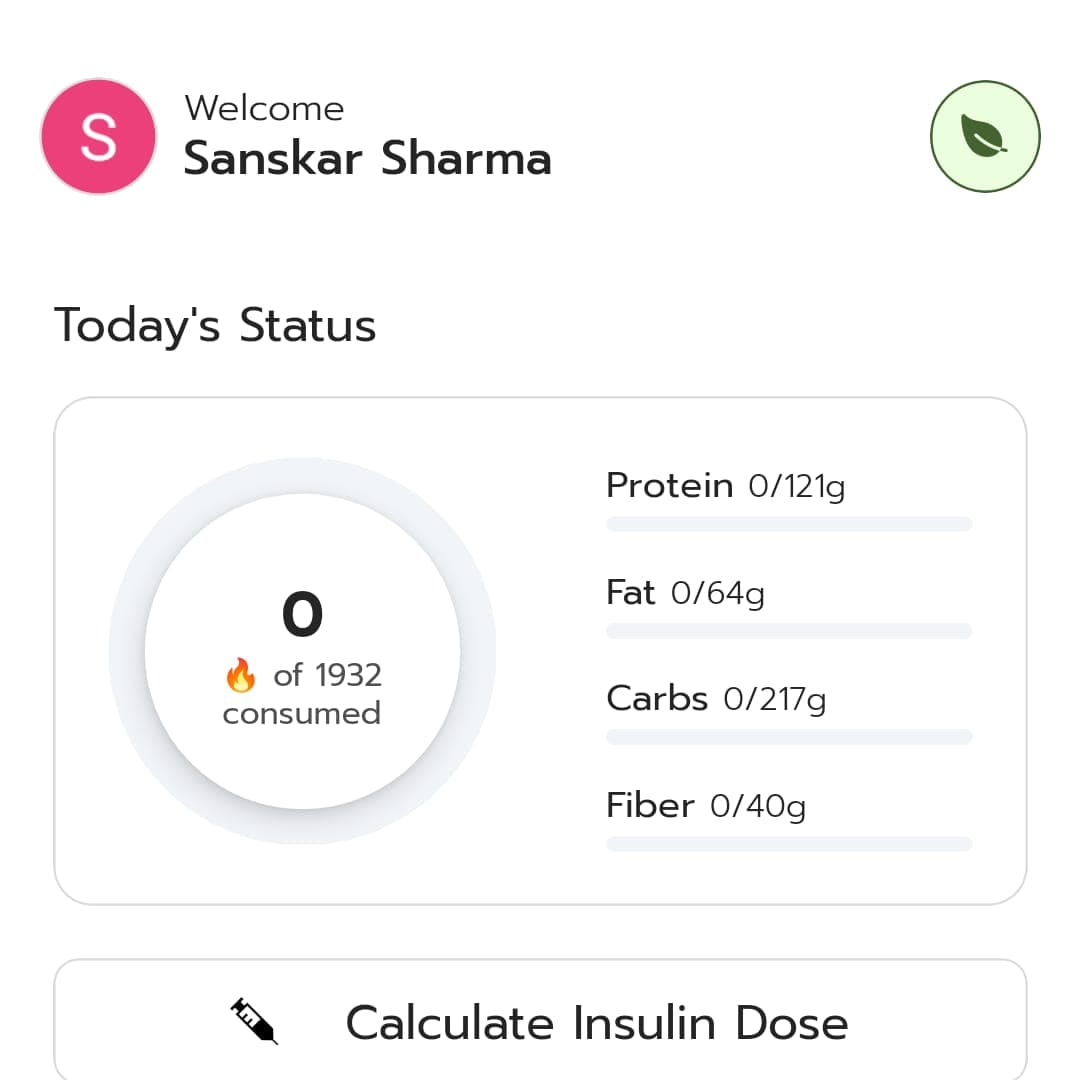Tap the syringe icon
Viewport: 1080px width, 1080px height.
click(x=254, y=1022)
